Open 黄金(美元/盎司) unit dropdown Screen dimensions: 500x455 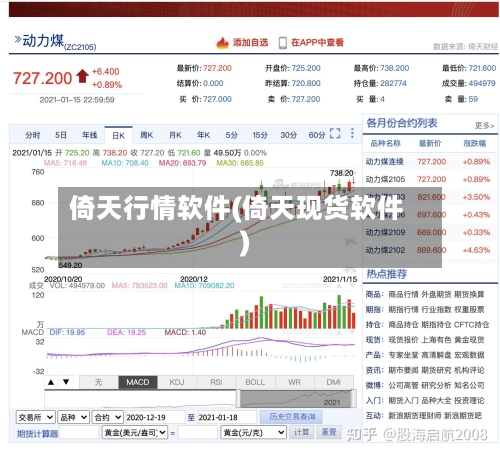pos(135,433)
